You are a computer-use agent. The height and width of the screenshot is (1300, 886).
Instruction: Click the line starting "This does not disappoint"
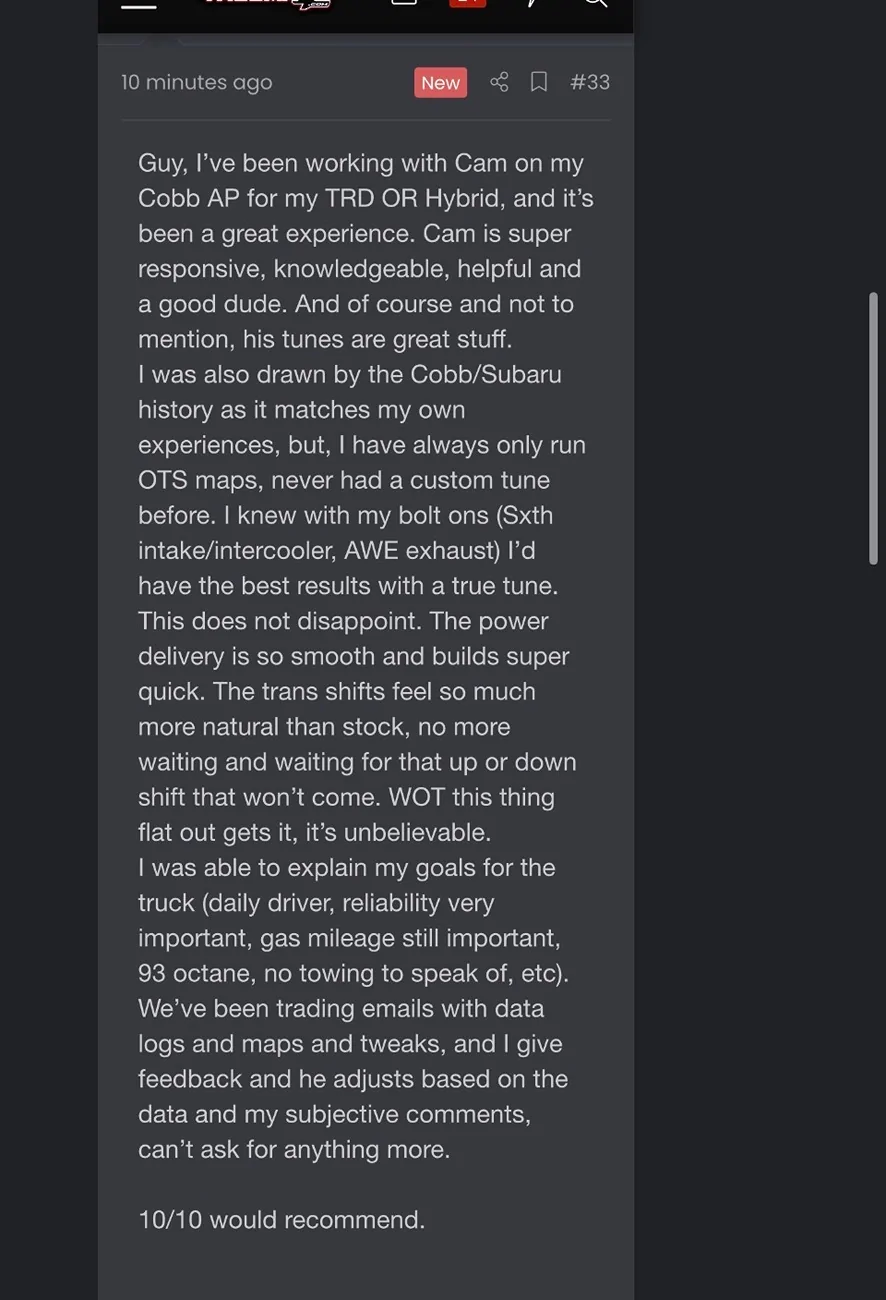pyautogui.click(x=343, y=620)
